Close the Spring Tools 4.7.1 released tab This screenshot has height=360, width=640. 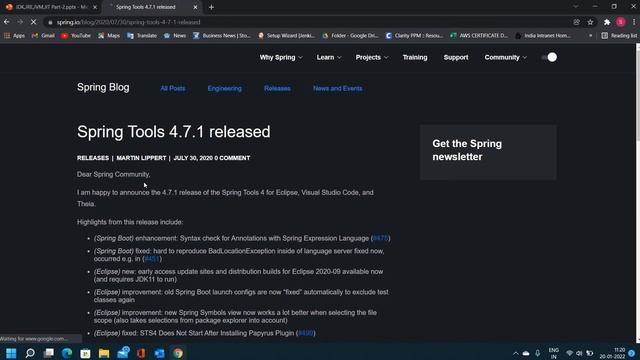pyautogui.click(x=195, y=7)
